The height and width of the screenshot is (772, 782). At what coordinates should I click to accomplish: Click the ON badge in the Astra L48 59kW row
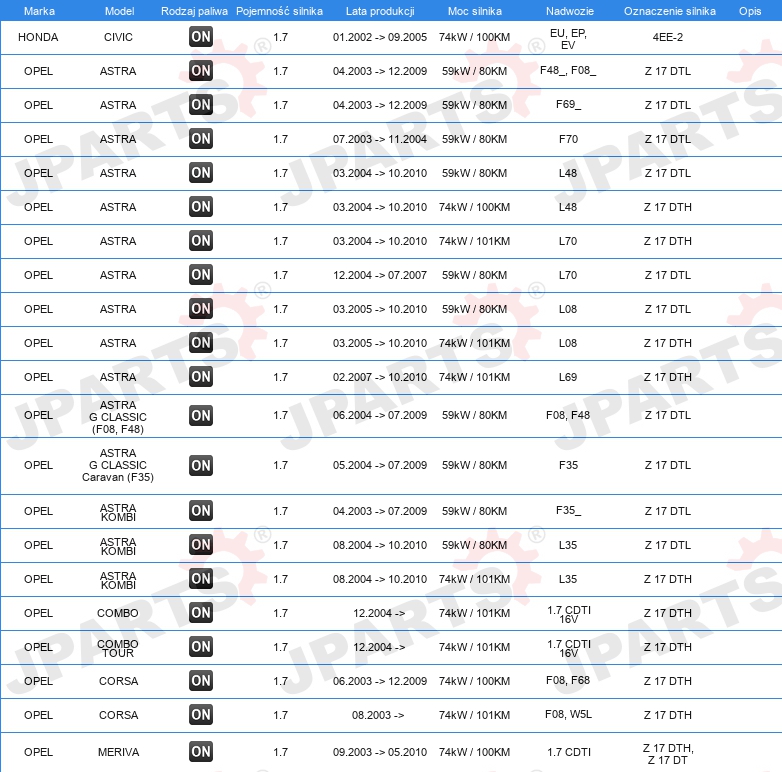201,173
